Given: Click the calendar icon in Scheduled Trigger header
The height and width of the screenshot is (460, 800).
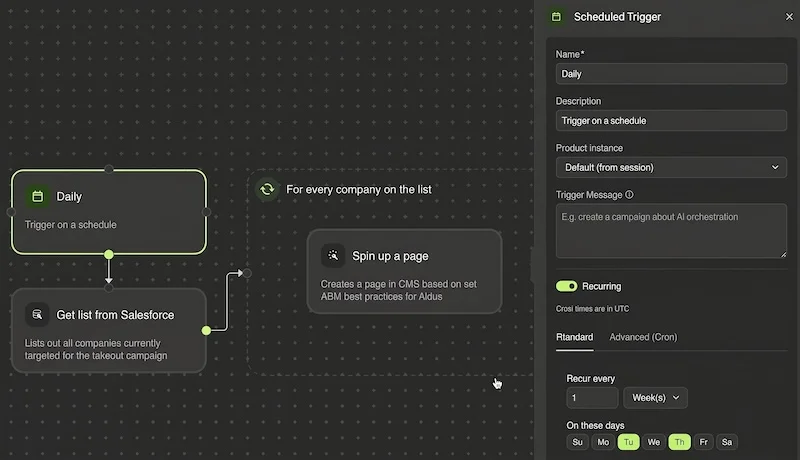Looking at the screenshot, I should click(556, 17).
